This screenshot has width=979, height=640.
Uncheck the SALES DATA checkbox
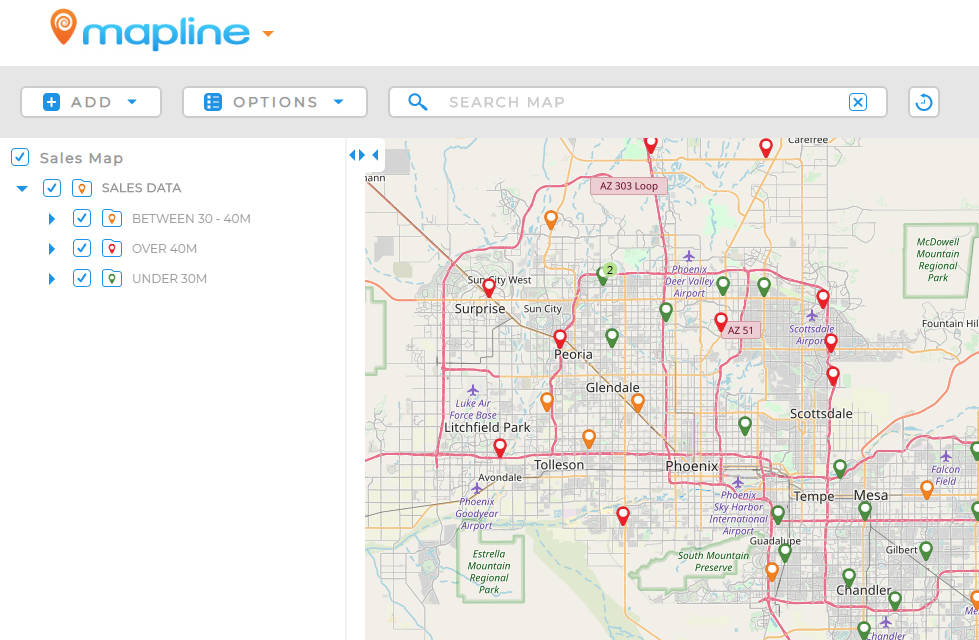tap(52, 187)
